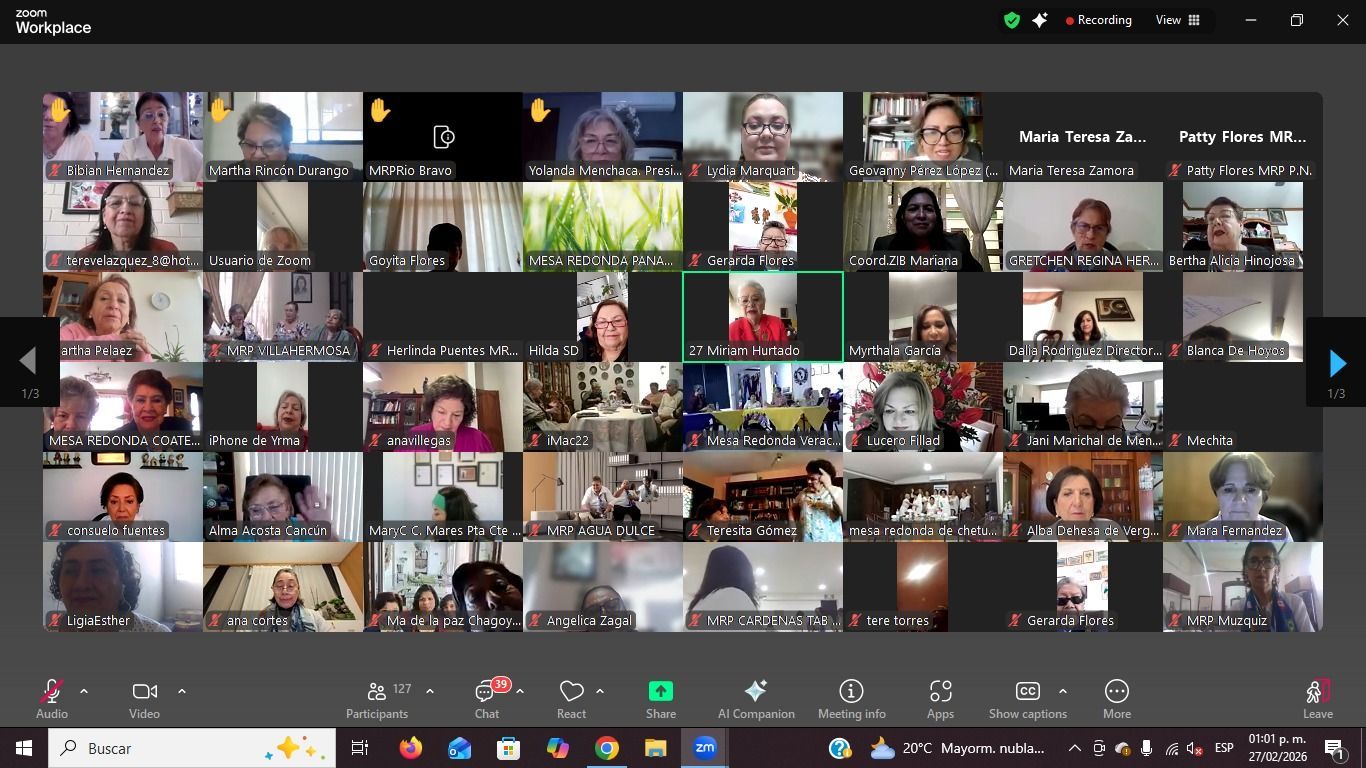Open the More options menu
This screenshot has height=768, width=1366.
click(x=1116, y=698)
